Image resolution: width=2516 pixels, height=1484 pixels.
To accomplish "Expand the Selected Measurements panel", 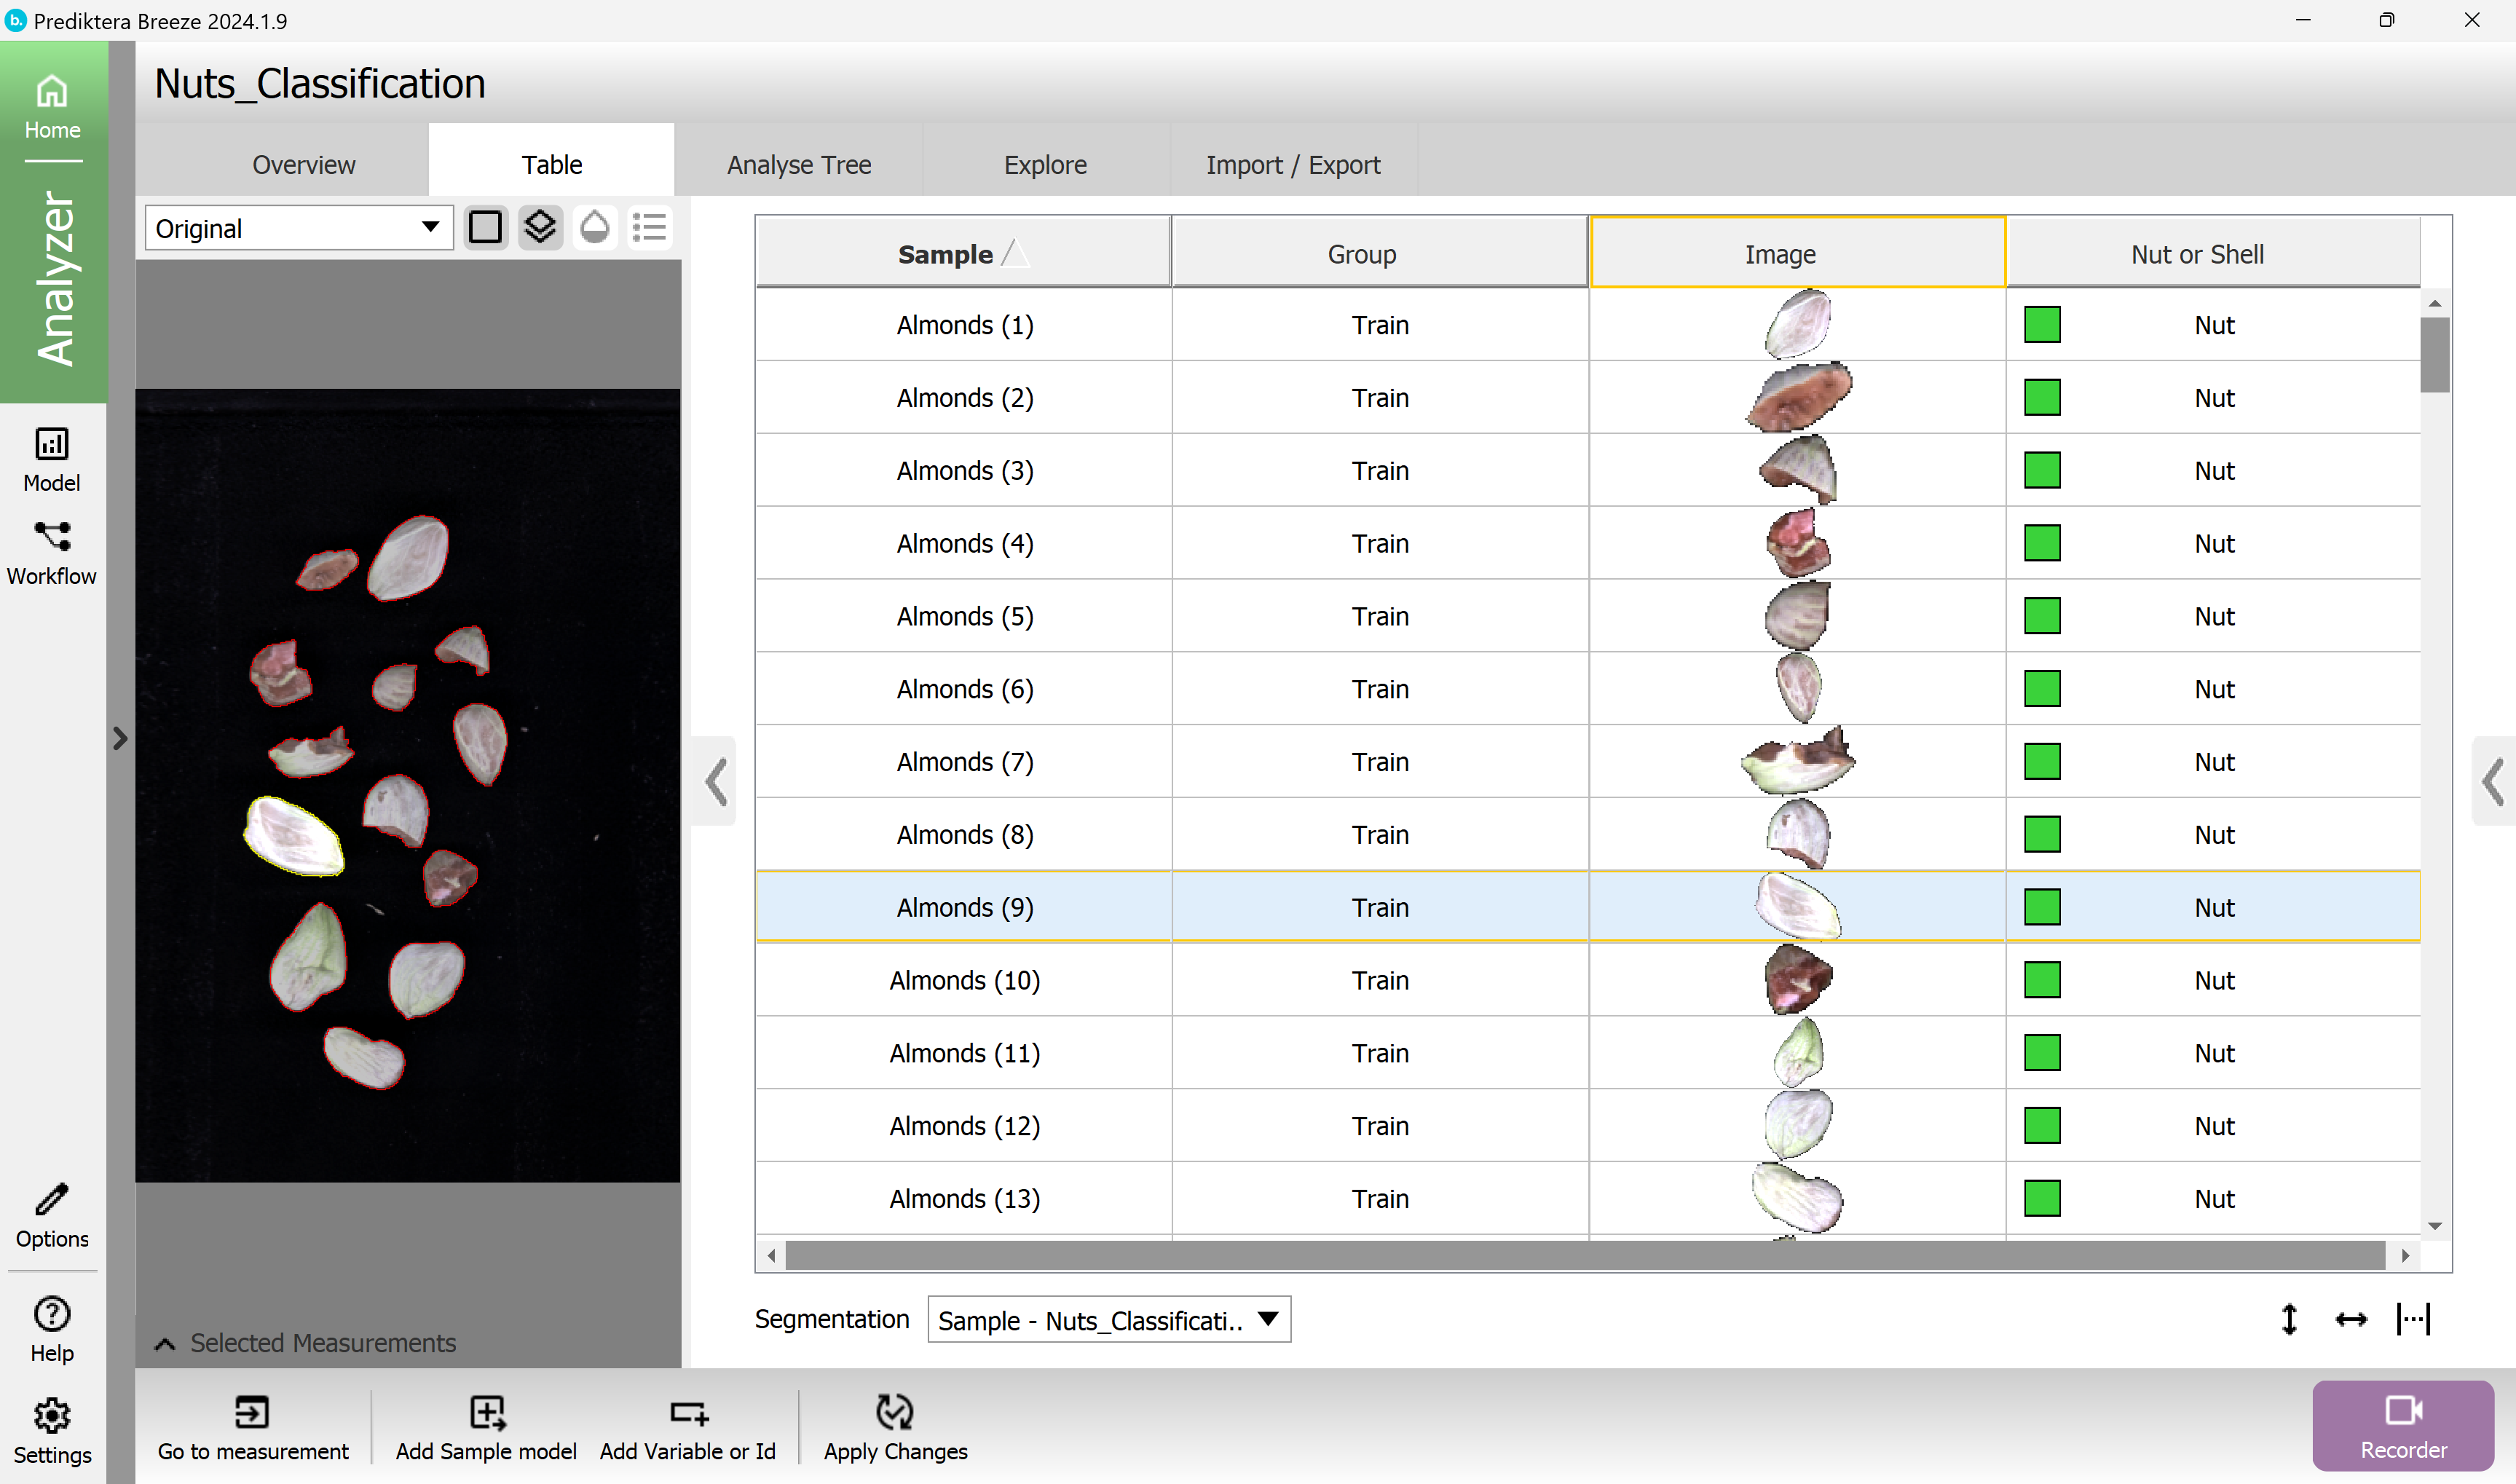I will [165, 1343].
